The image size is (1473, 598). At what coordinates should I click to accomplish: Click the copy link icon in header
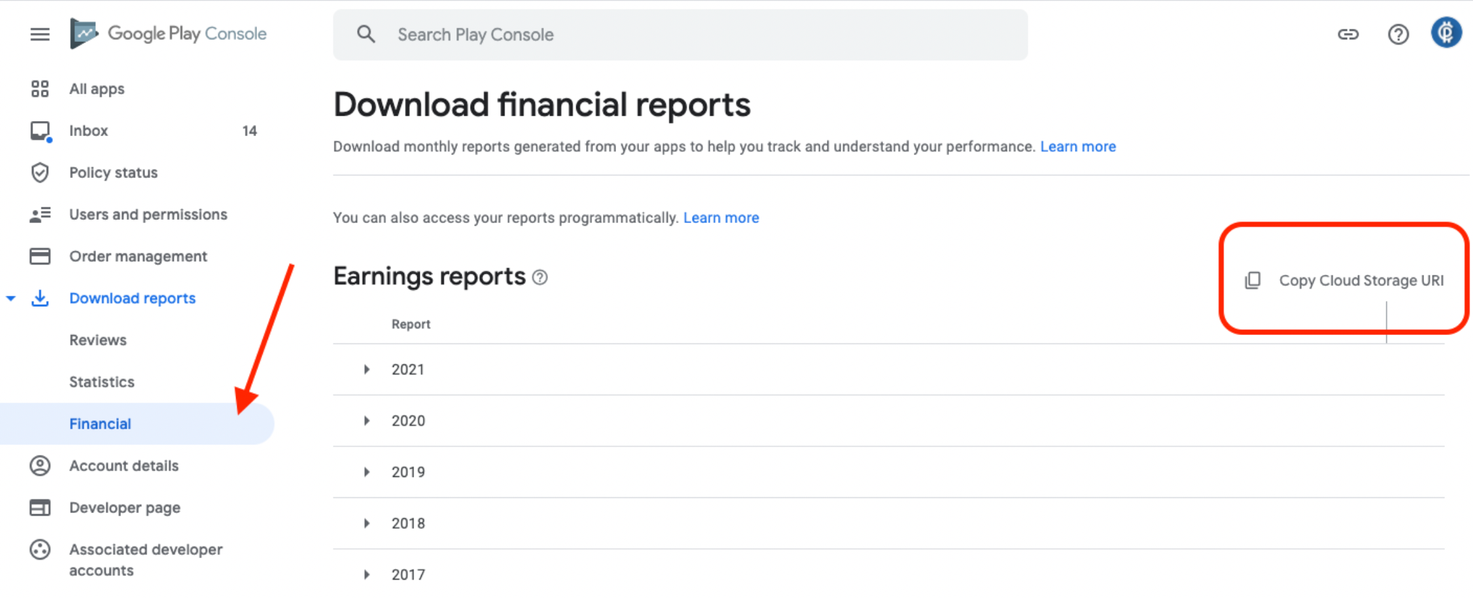pyautogui.click(x=1348, y=34)
